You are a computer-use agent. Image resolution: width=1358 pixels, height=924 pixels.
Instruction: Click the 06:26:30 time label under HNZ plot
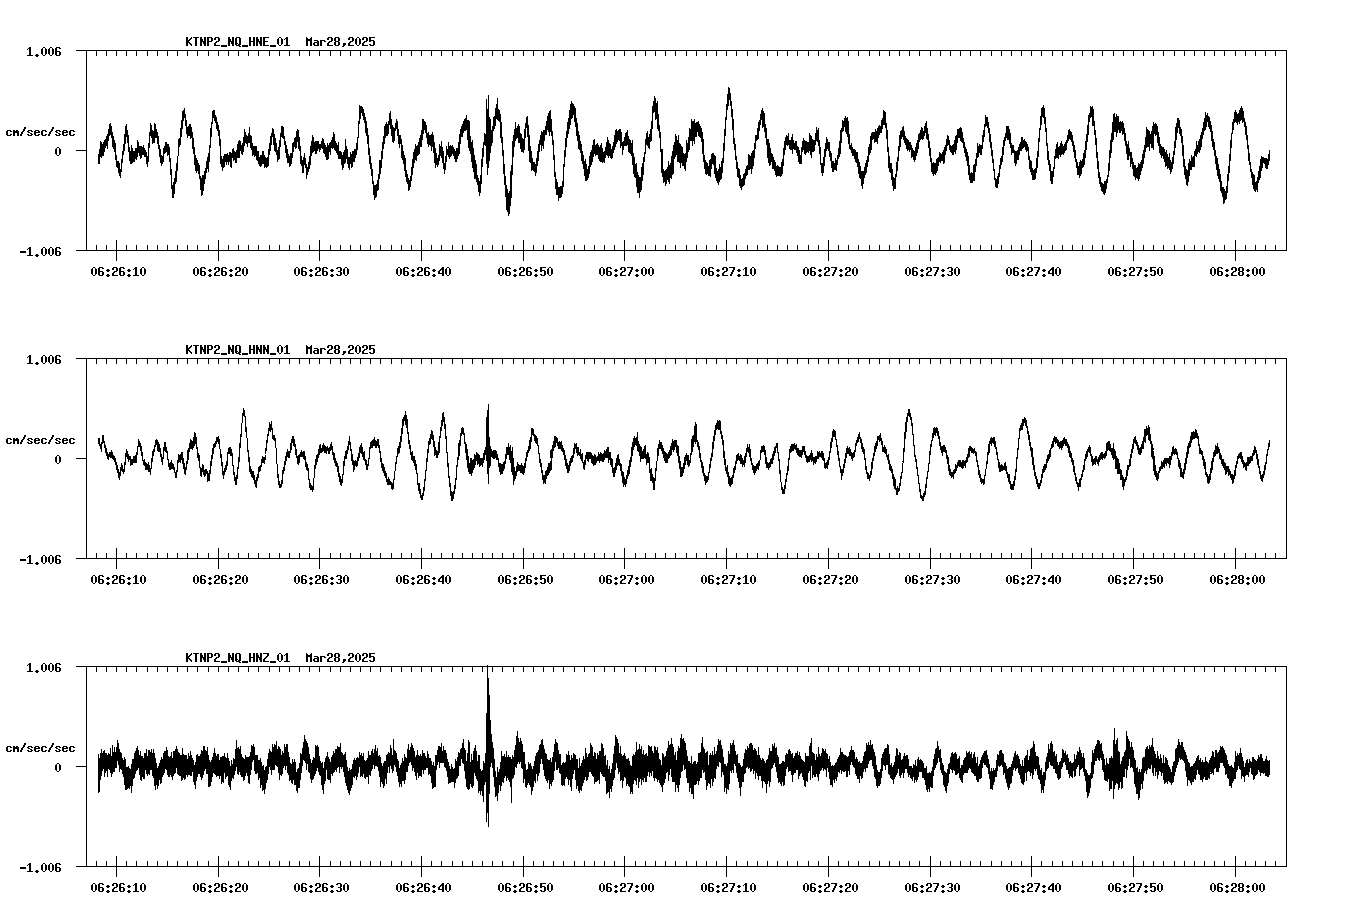click(321, 888)
